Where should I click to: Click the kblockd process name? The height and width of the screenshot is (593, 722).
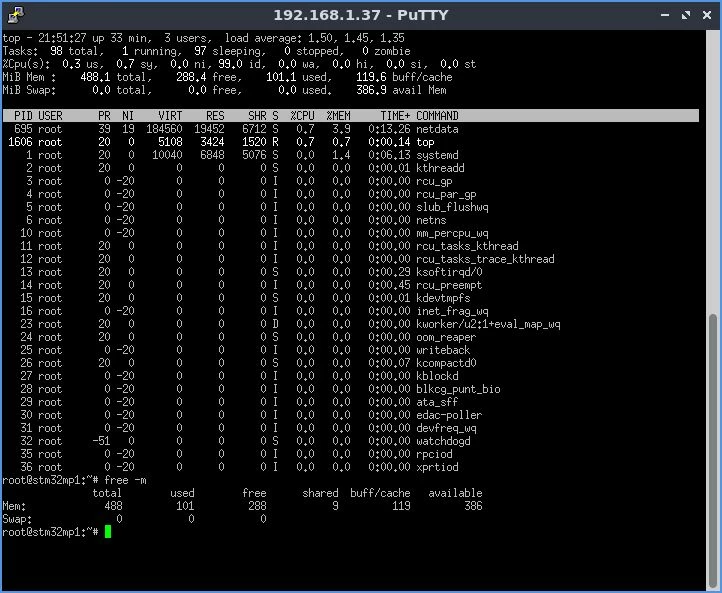[437, 376]
